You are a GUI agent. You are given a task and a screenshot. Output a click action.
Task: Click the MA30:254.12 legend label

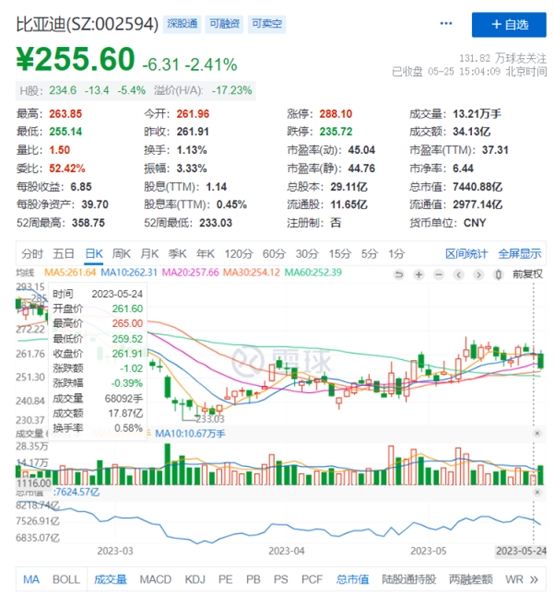(252, 272)
